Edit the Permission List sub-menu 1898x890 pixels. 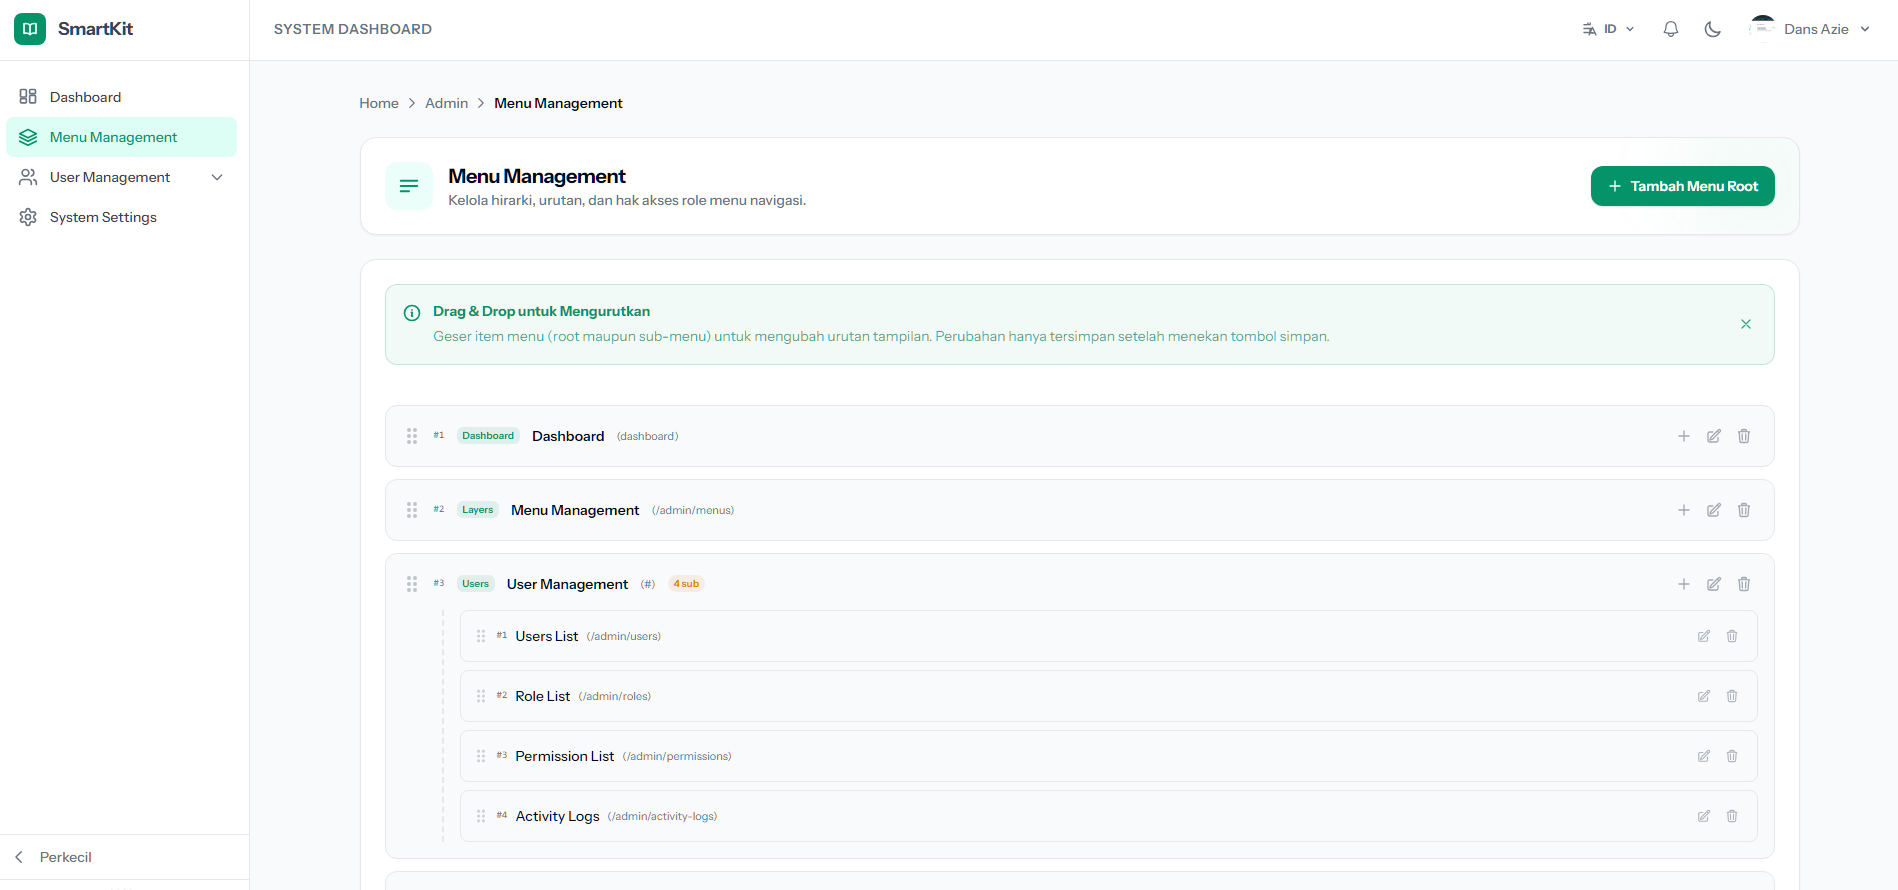1704,756
